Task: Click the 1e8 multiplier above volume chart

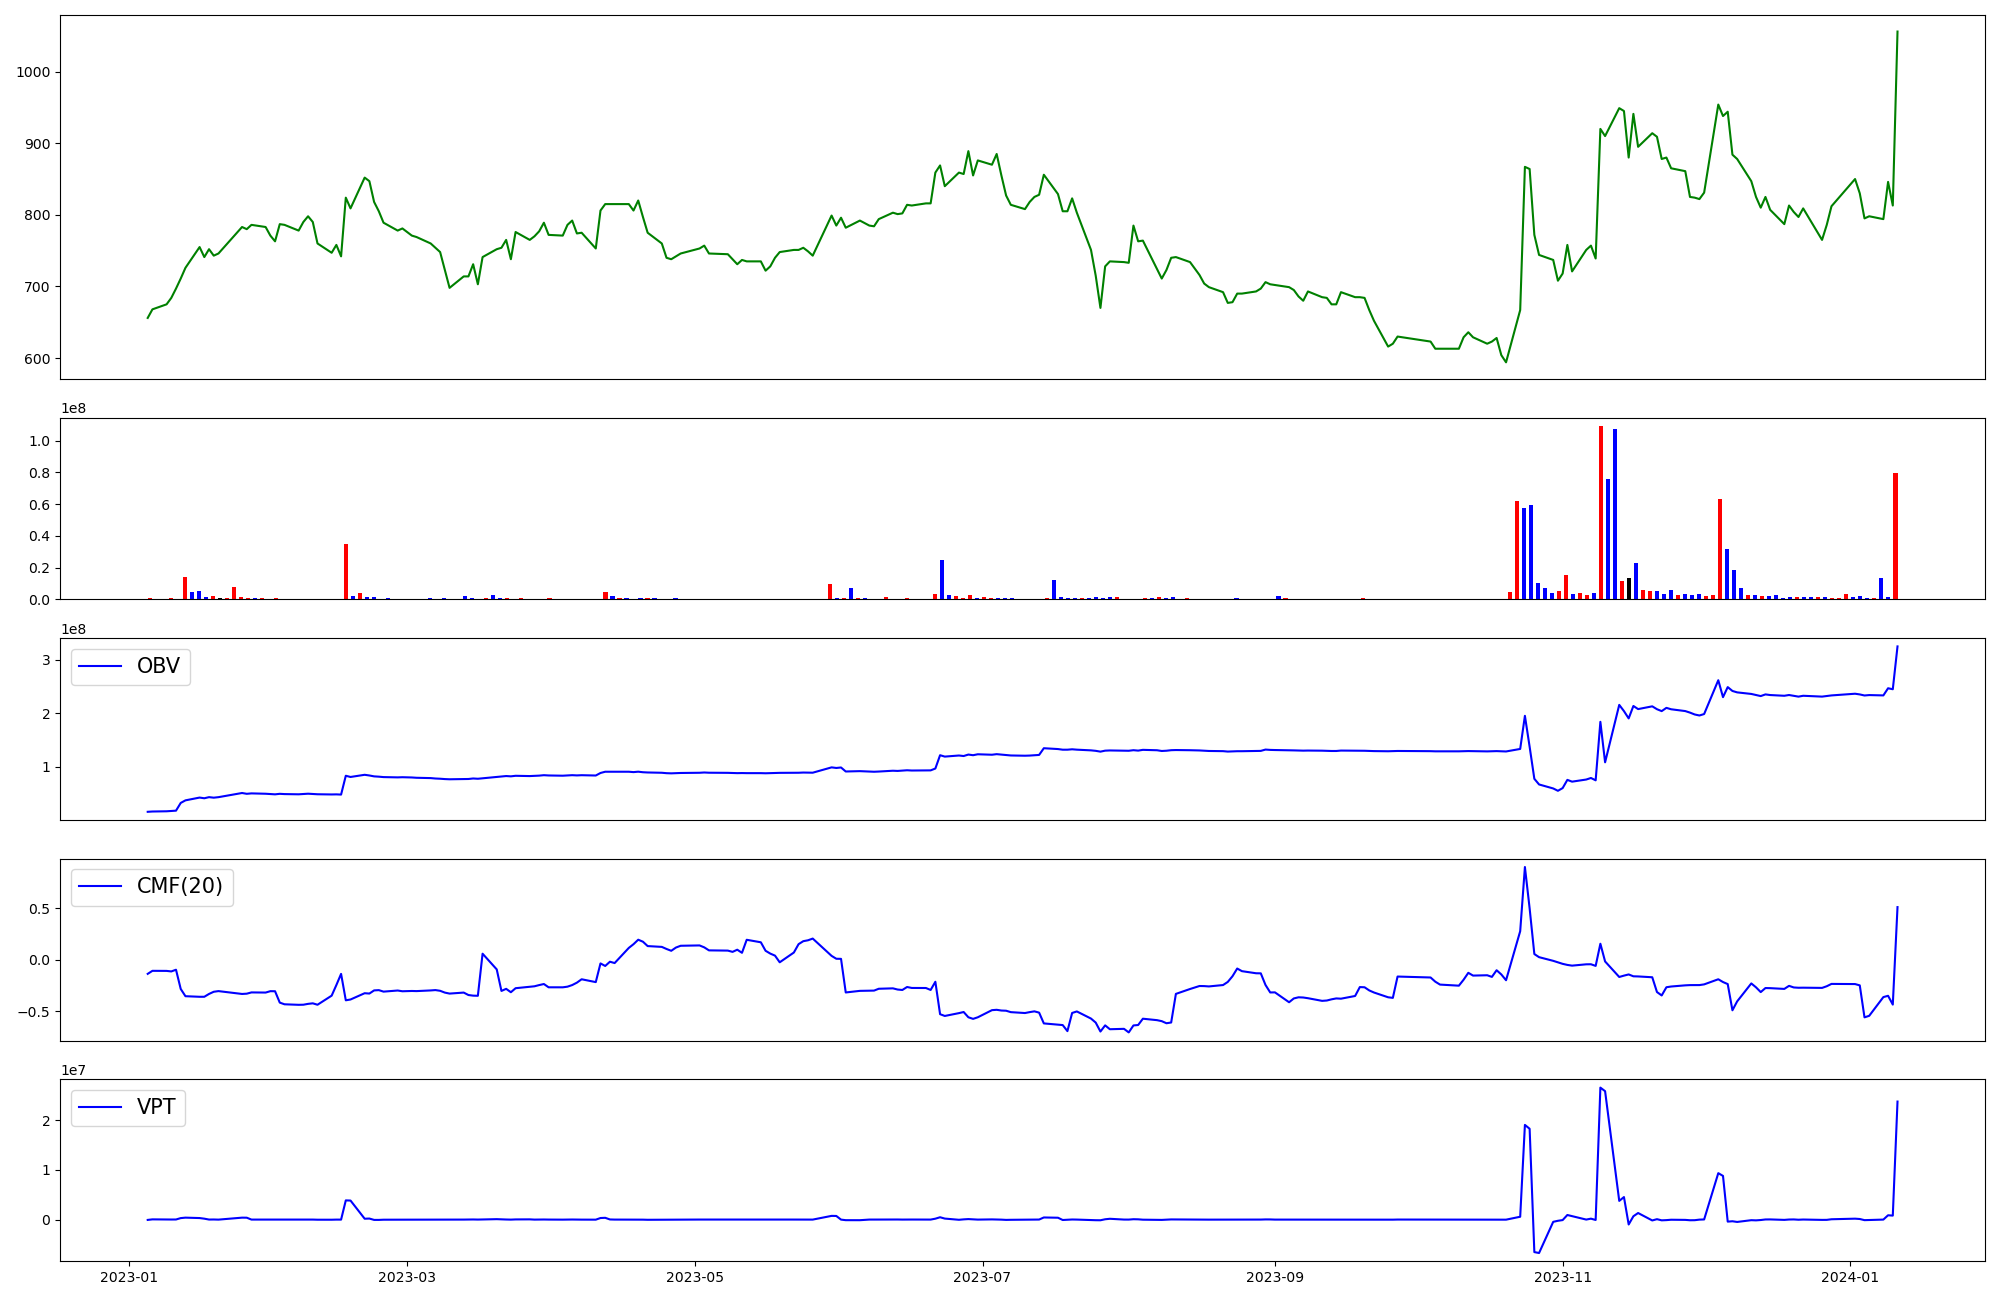Action: 74,409
